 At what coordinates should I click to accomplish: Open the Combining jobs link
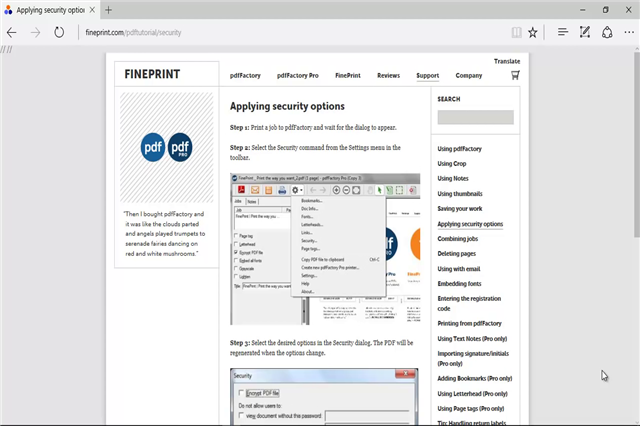(458, 239)
